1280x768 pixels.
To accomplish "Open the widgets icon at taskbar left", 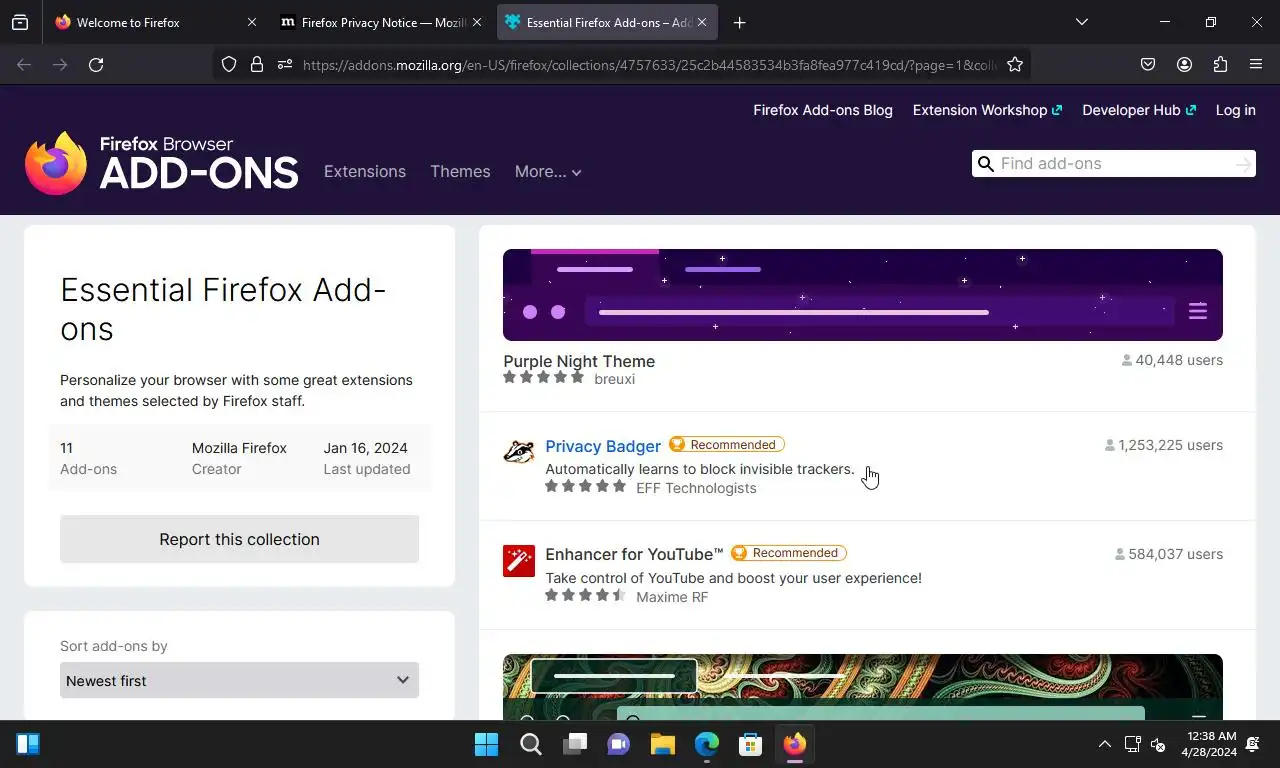I will tap(28, 744).
